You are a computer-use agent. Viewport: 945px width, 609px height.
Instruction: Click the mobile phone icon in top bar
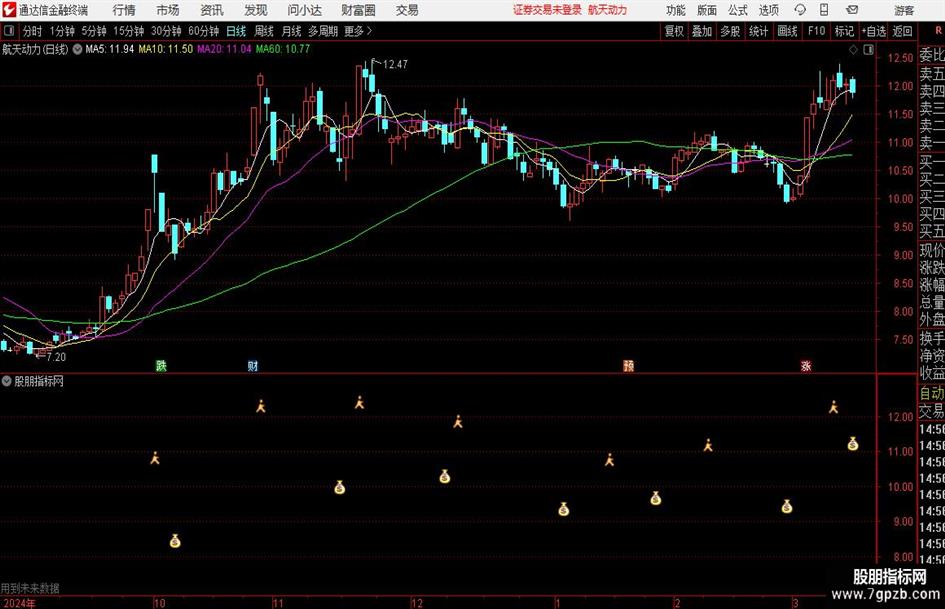(824, 10)
